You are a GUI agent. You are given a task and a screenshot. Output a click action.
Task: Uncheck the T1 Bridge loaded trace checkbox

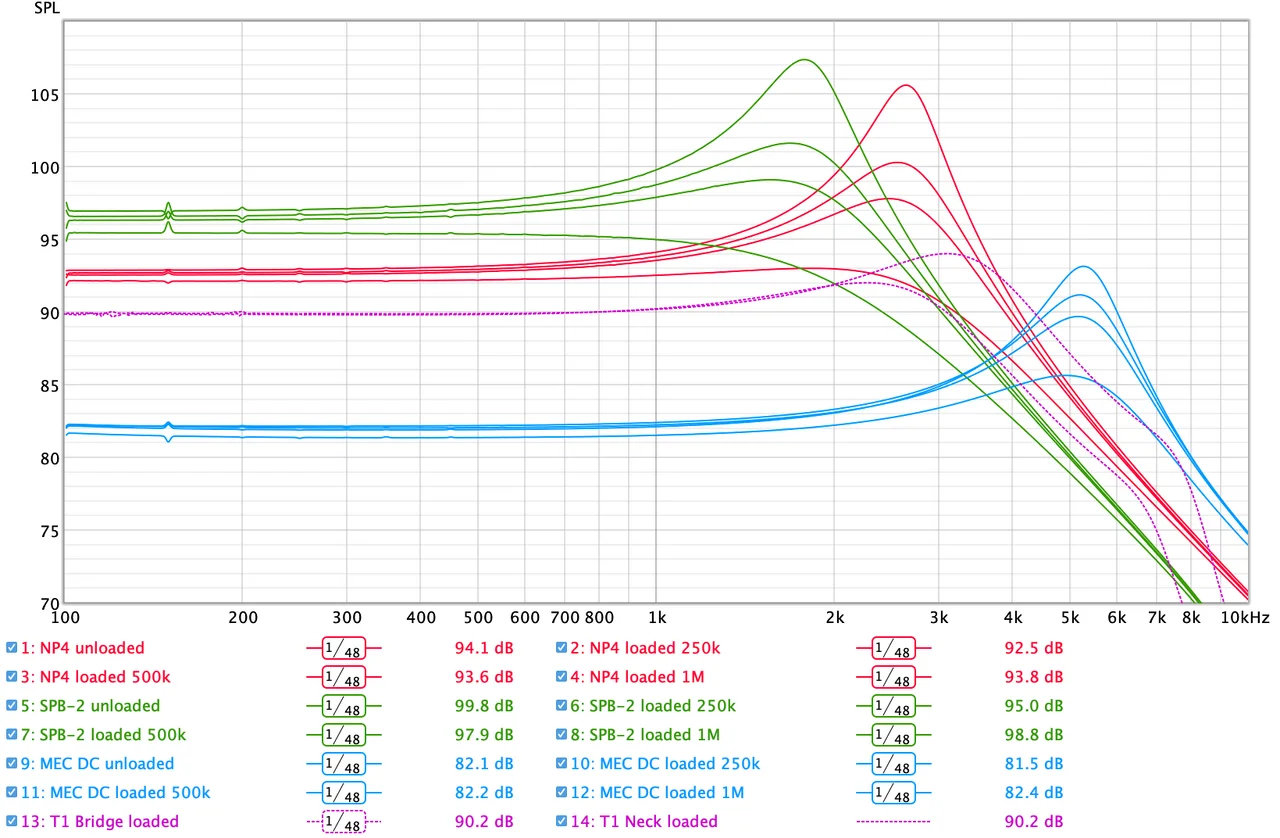[12, 822]
